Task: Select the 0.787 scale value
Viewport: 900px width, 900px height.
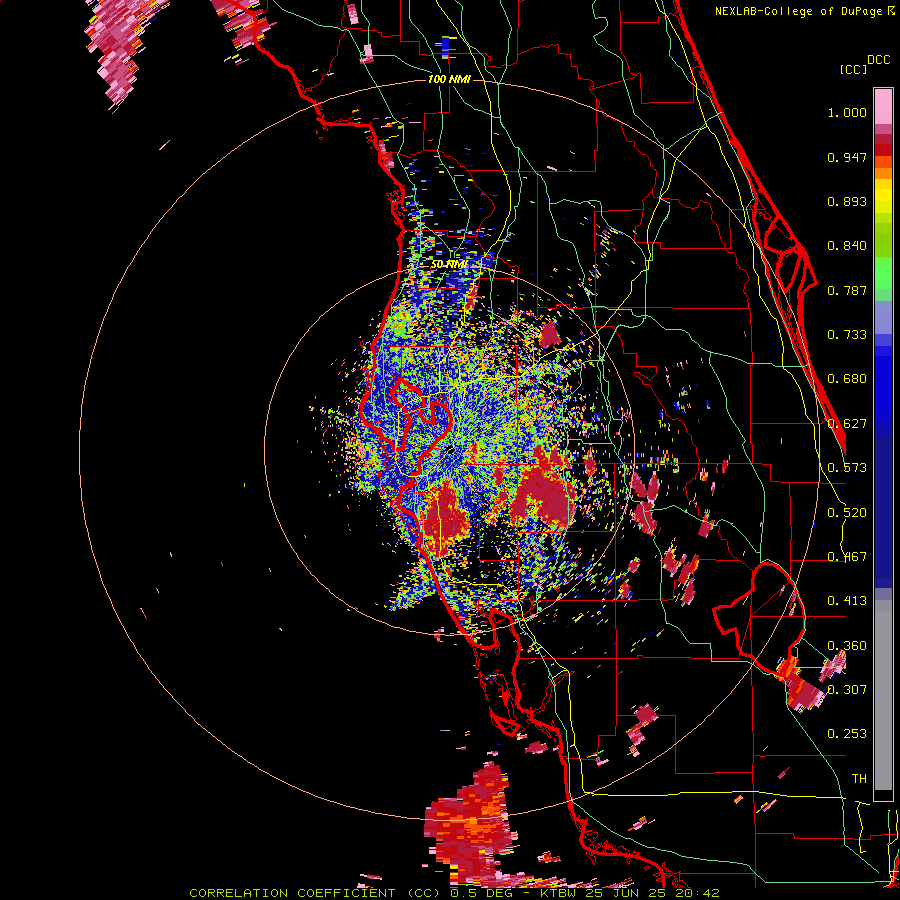Action: tap(847, 290)
